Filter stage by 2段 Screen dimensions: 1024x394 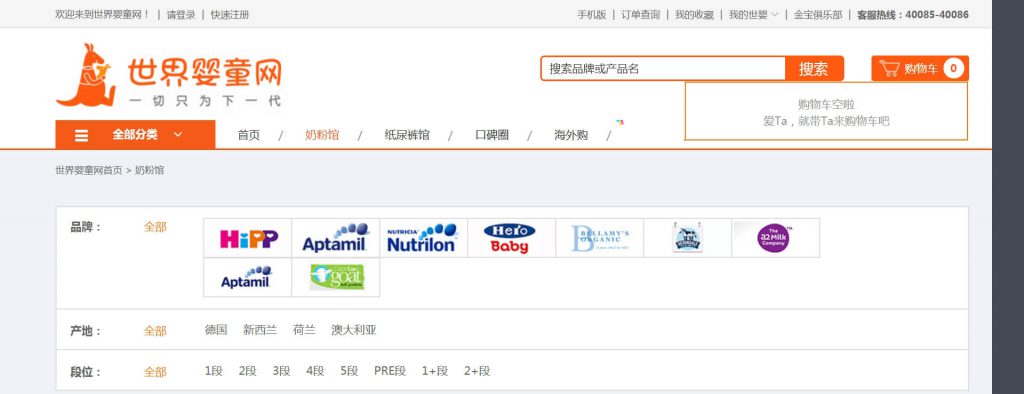(248, 371)
